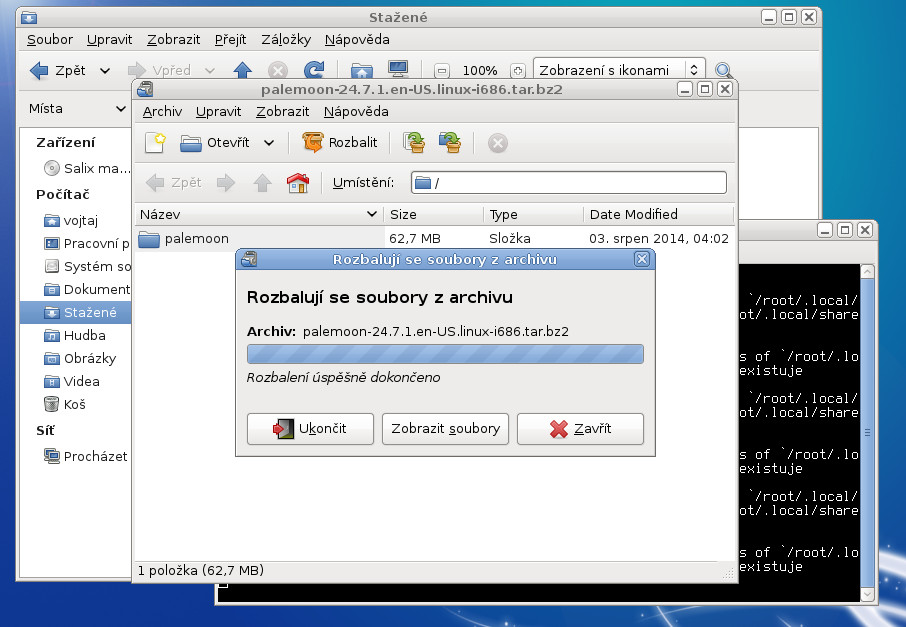This screenshot has height=627, width=906.
Task: Click the extraction progress bar
Action: pyautogui.click(x=445, y=354)
